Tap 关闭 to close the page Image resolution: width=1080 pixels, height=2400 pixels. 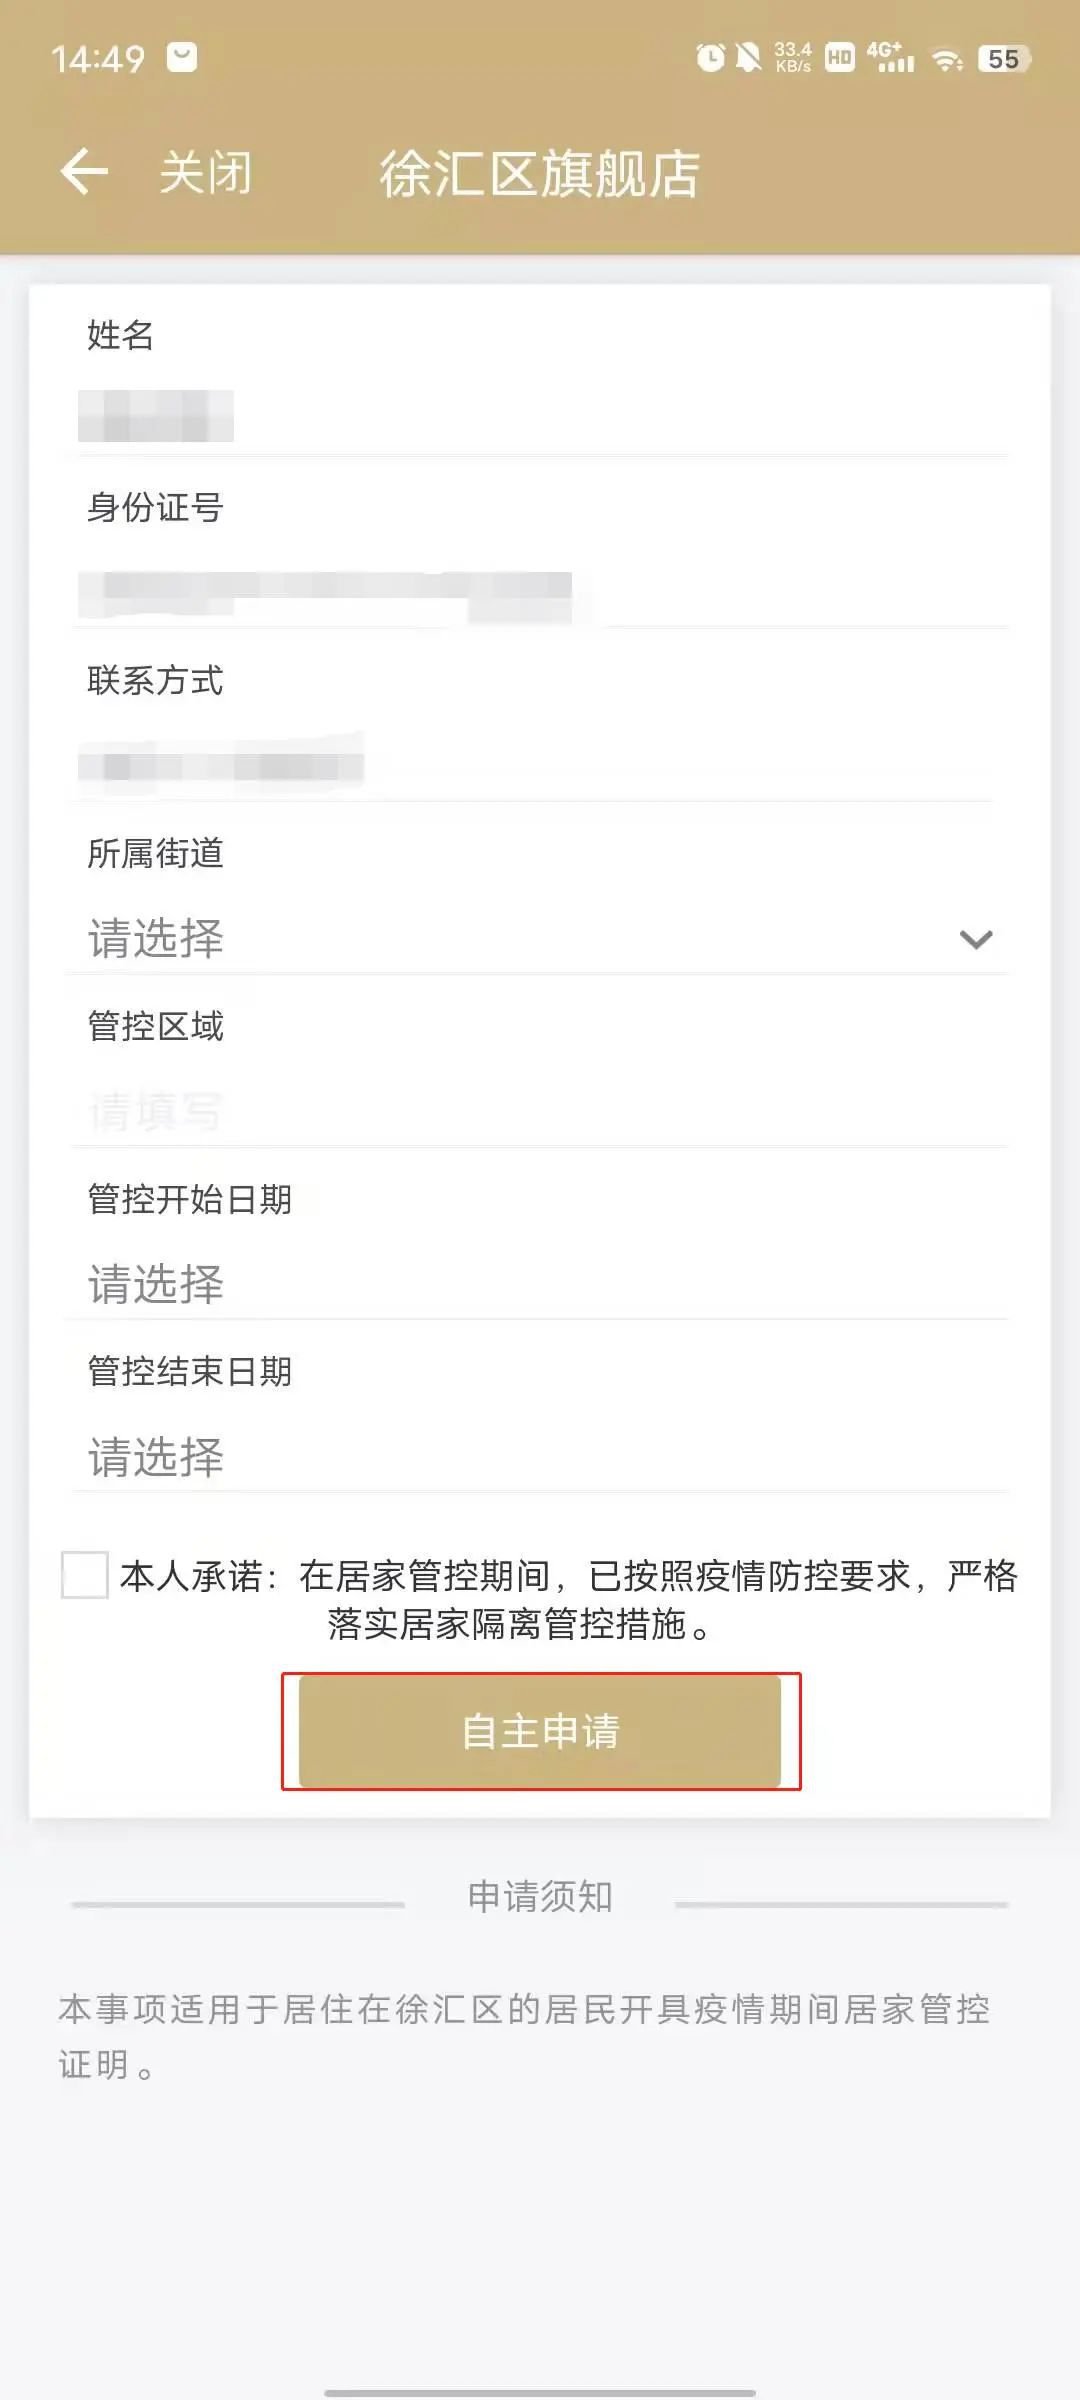coord(206,173)
